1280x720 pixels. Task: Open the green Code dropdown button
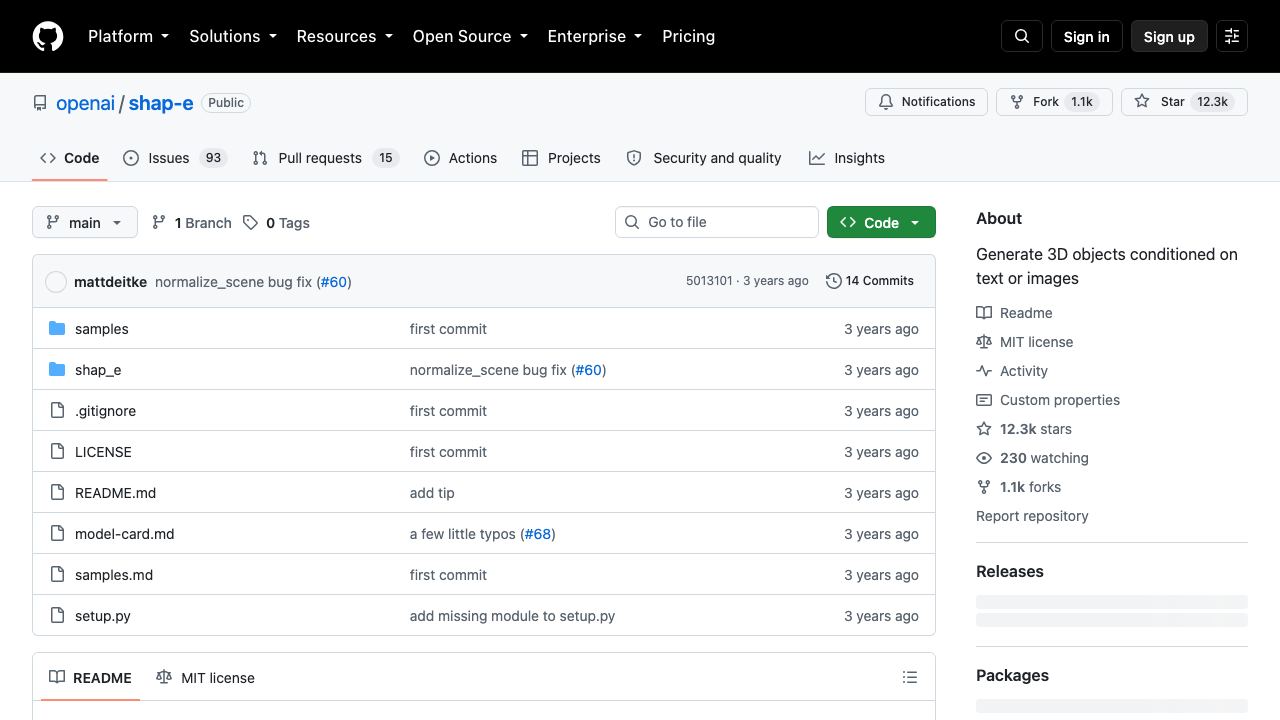click(x=881, y=222)
